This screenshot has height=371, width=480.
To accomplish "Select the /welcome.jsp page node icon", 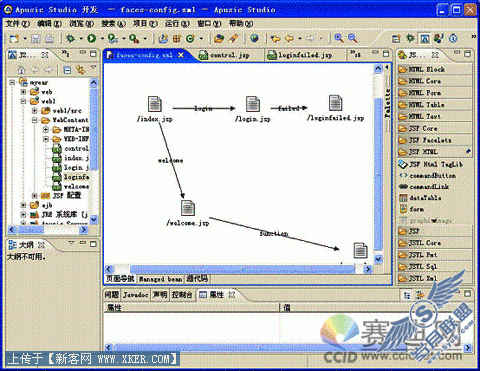I will [188, 208].
